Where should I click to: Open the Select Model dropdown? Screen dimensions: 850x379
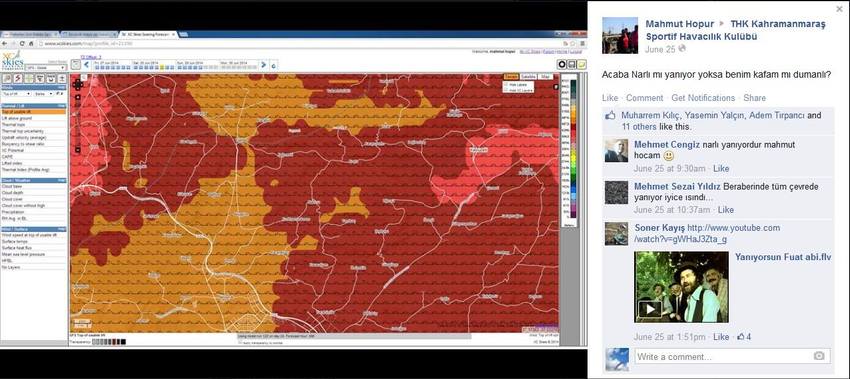click(x=46, y=68)
